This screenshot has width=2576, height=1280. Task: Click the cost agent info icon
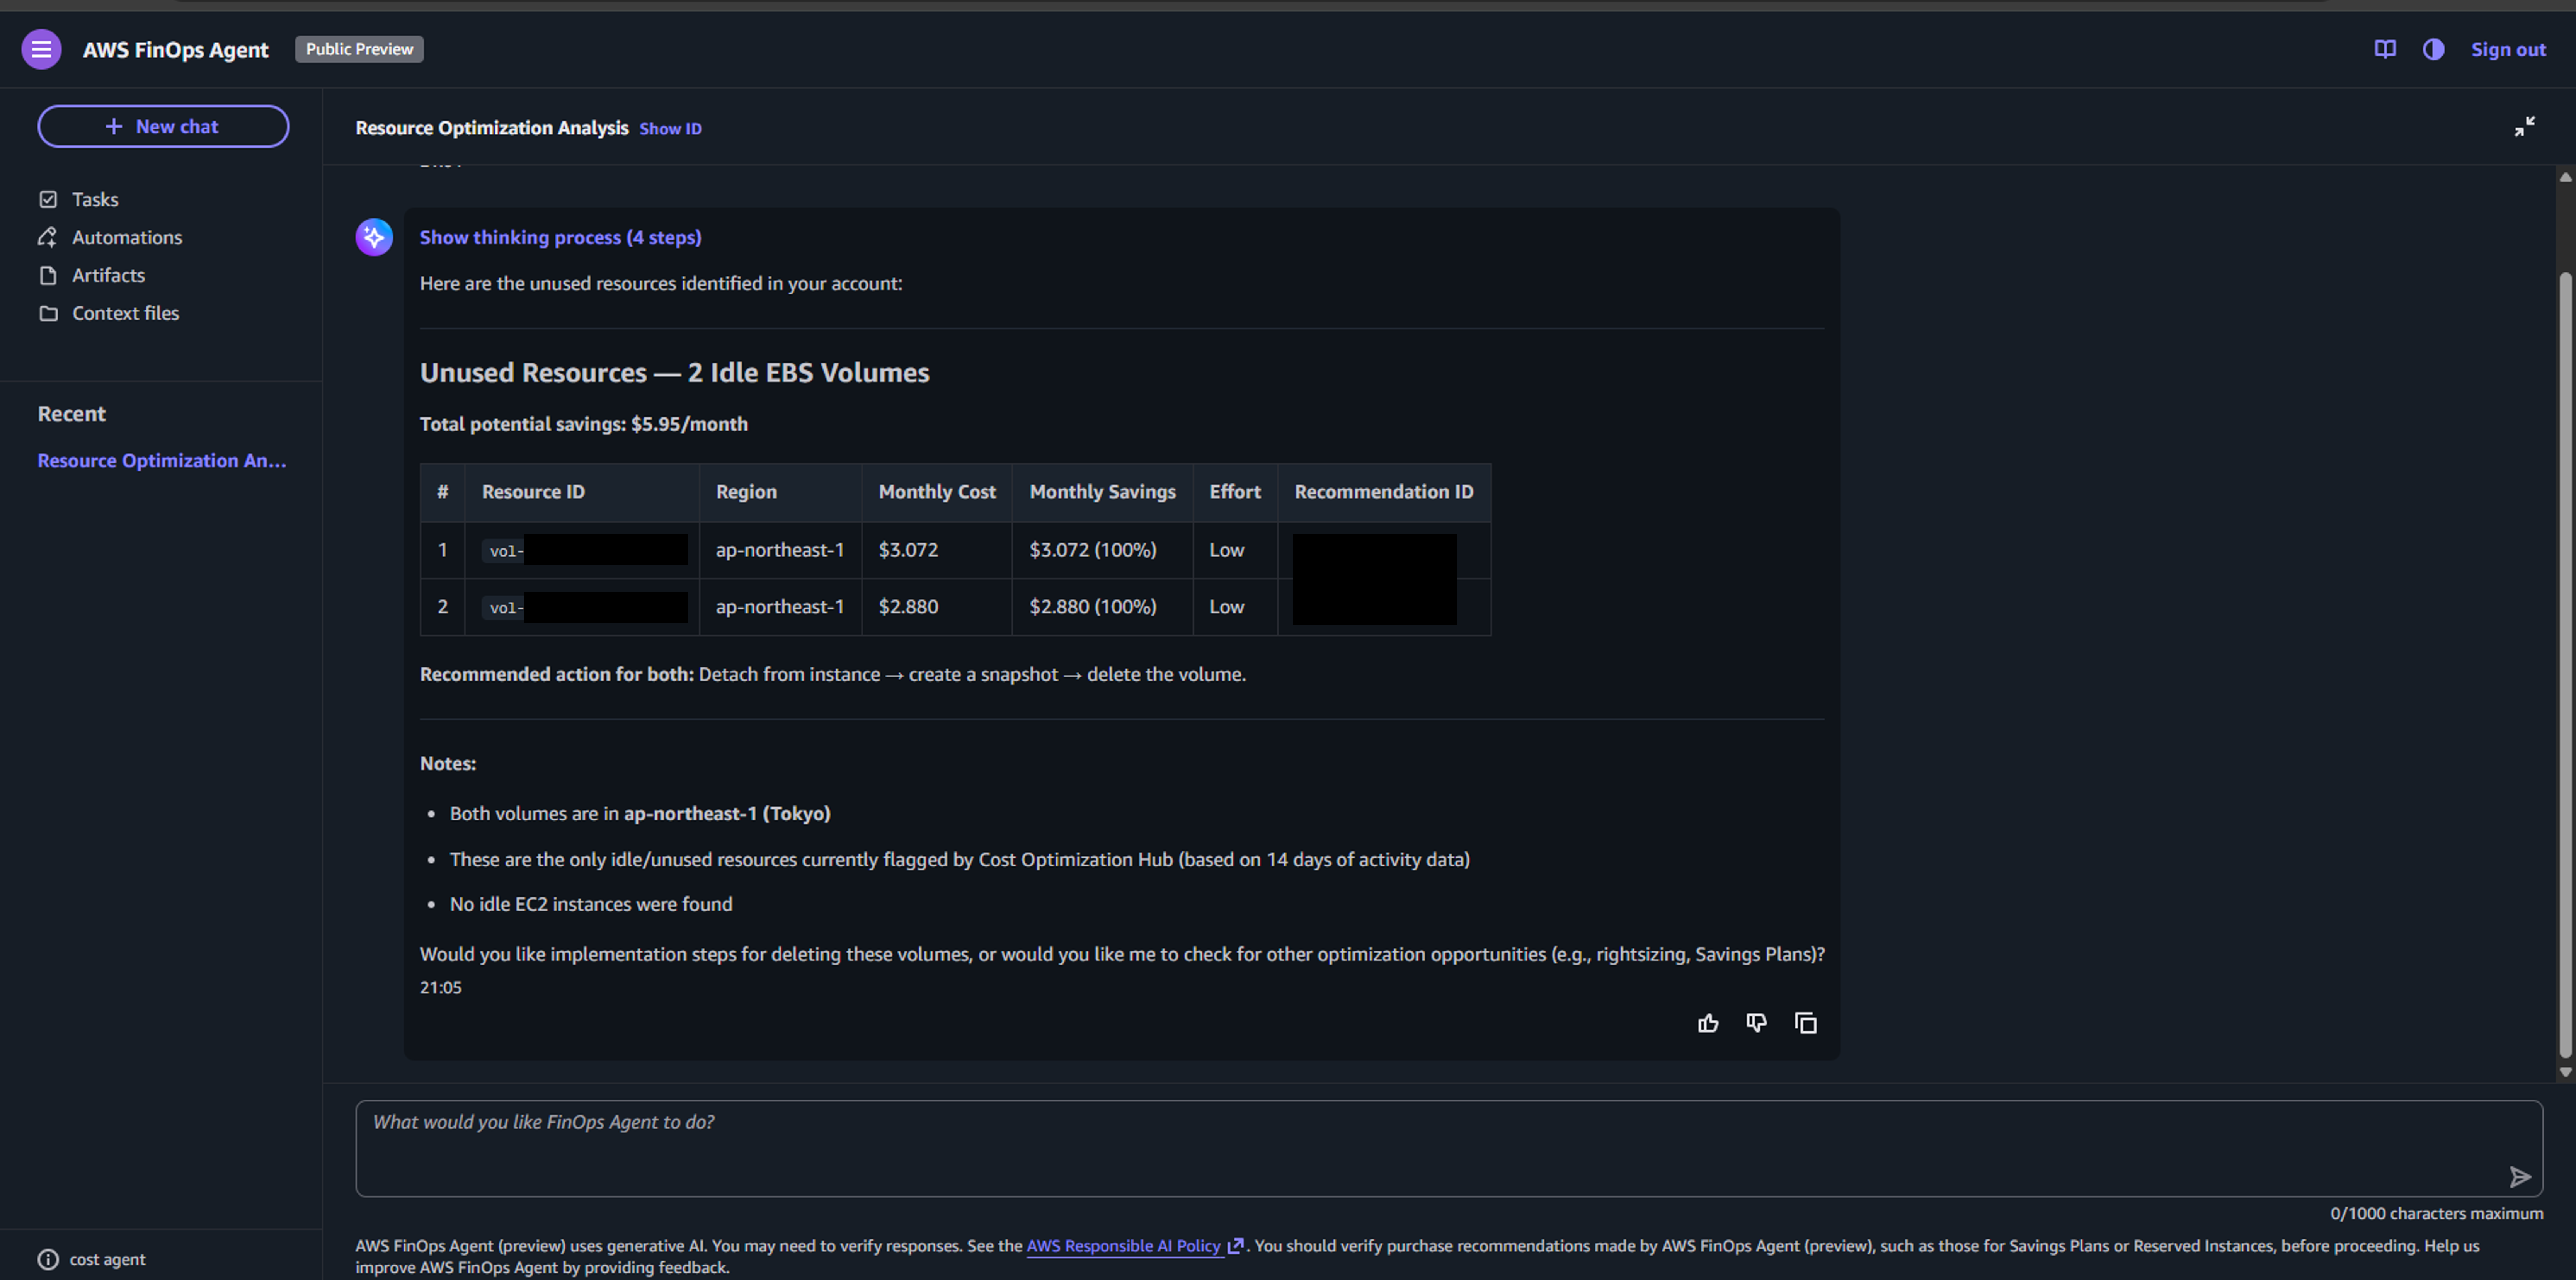[x=48, y=1259]
